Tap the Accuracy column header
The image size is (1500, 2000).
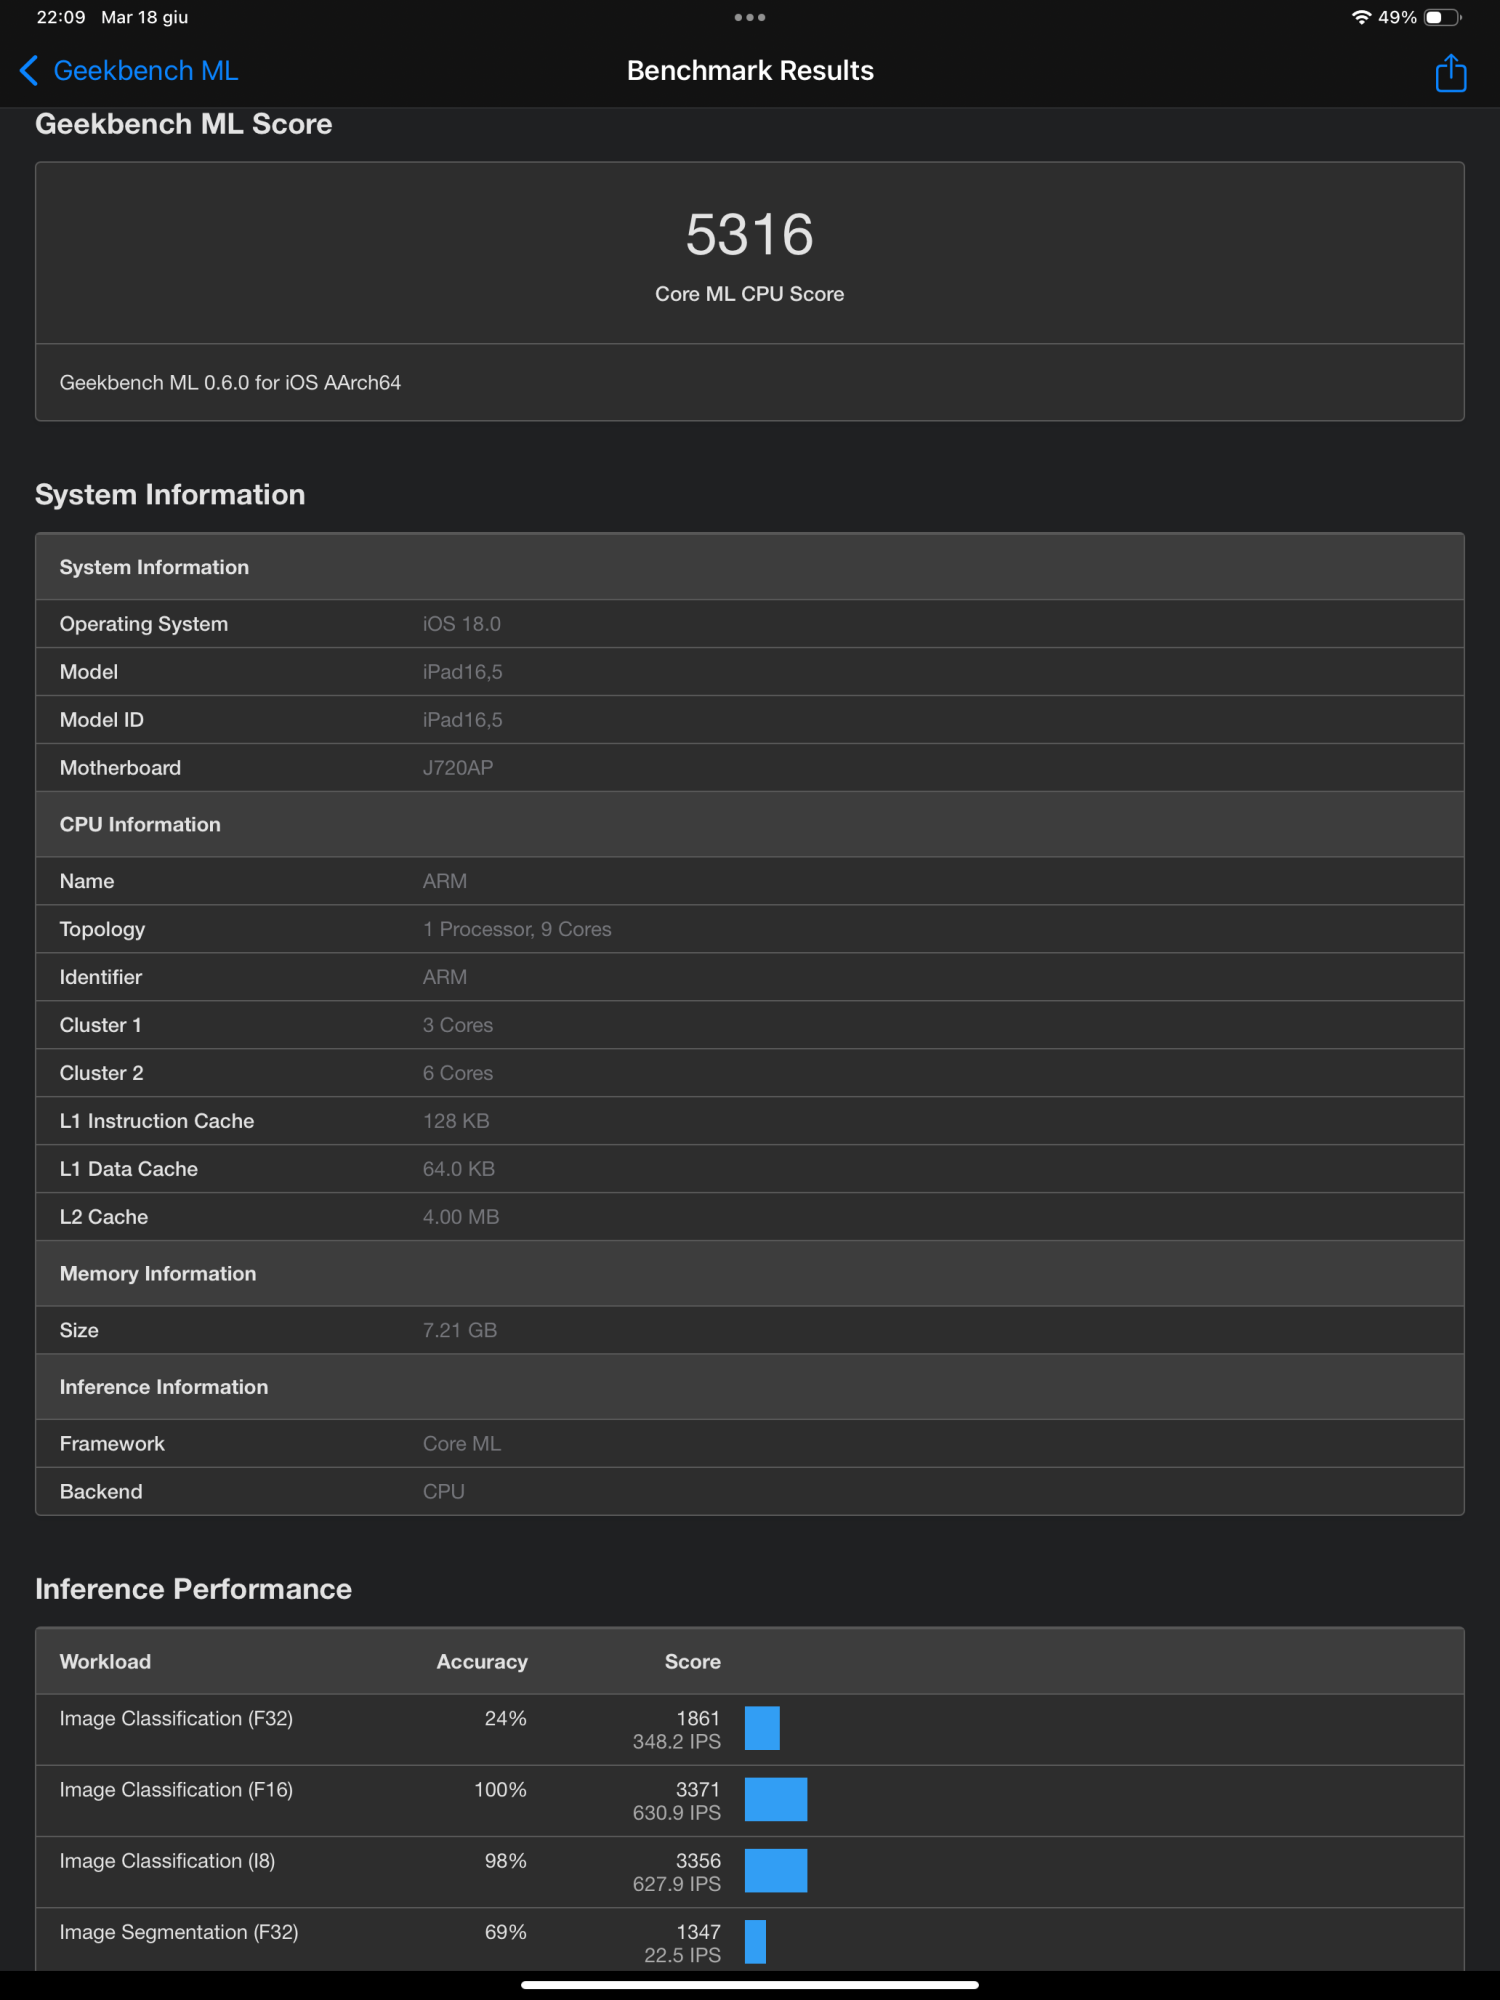click(482, 1662)
